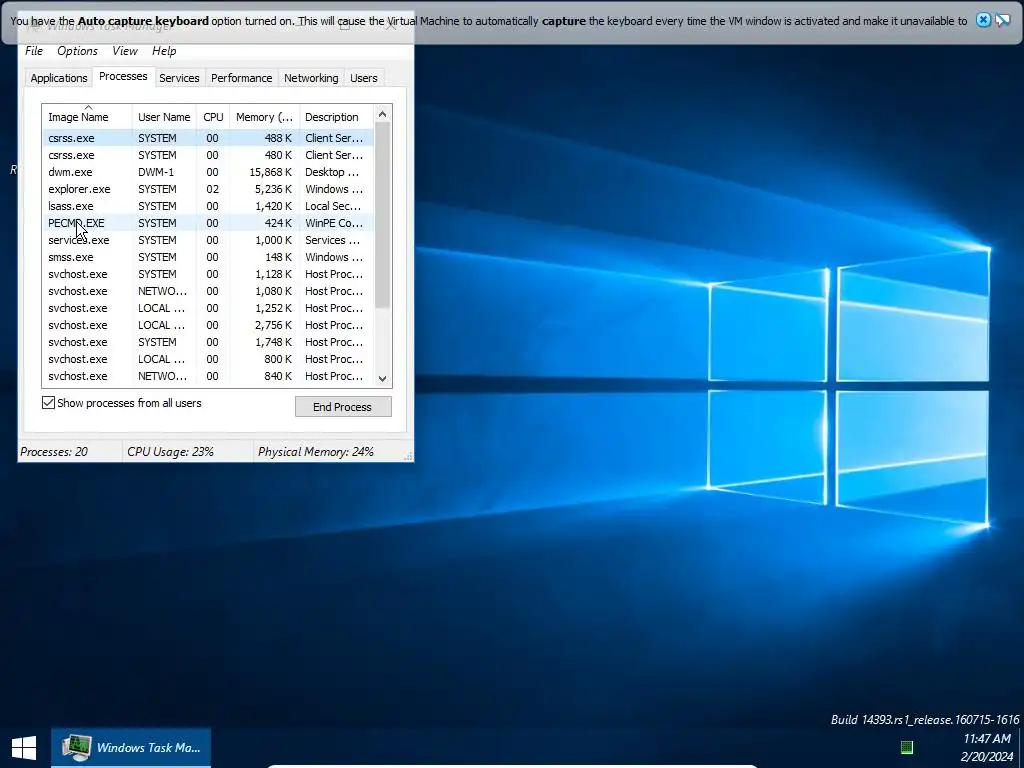This screenshot has height=768, width=1024.
Task: Select svchost.exe row using 1,748 K
Action: [x=208, y=342]
